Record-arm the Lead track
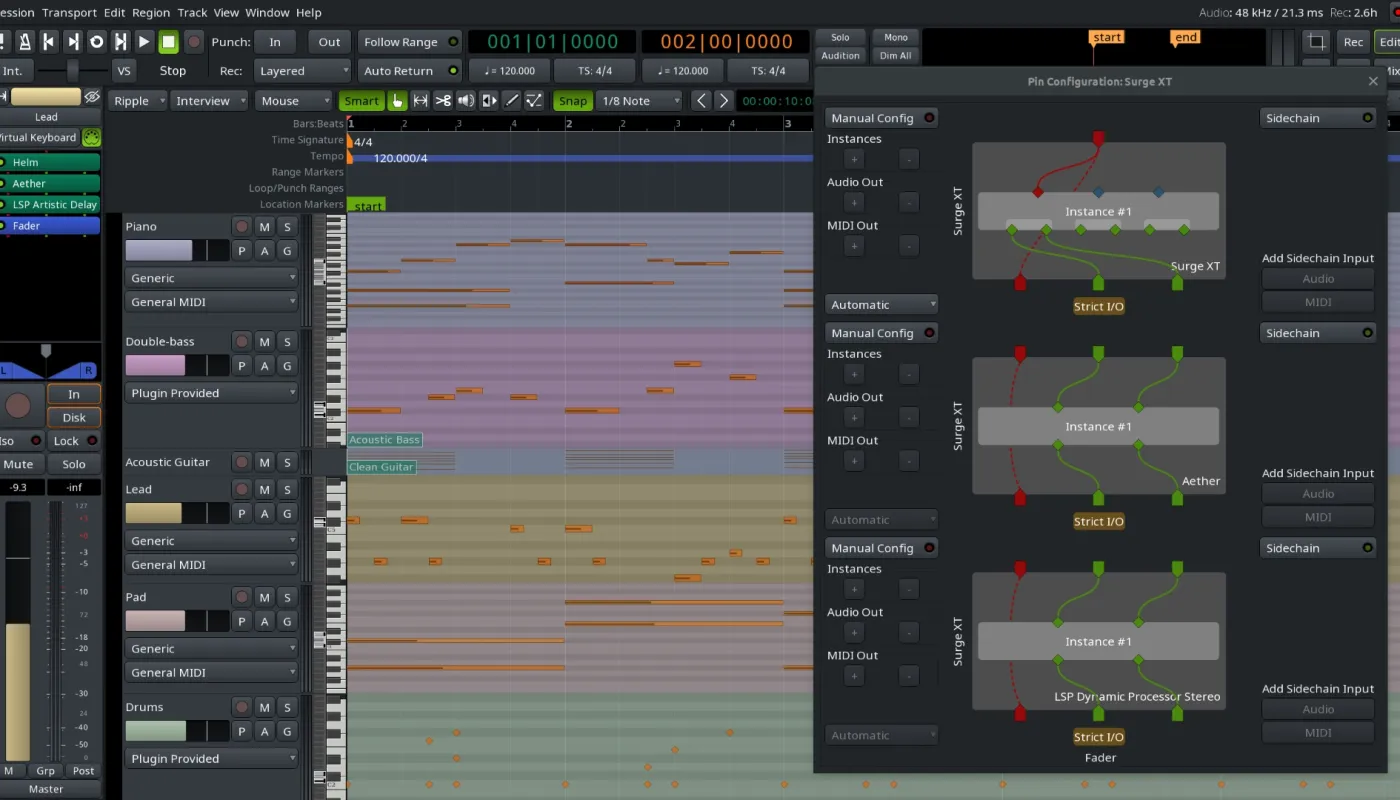Screen dimensions: 1400x800 coord(241,490)
